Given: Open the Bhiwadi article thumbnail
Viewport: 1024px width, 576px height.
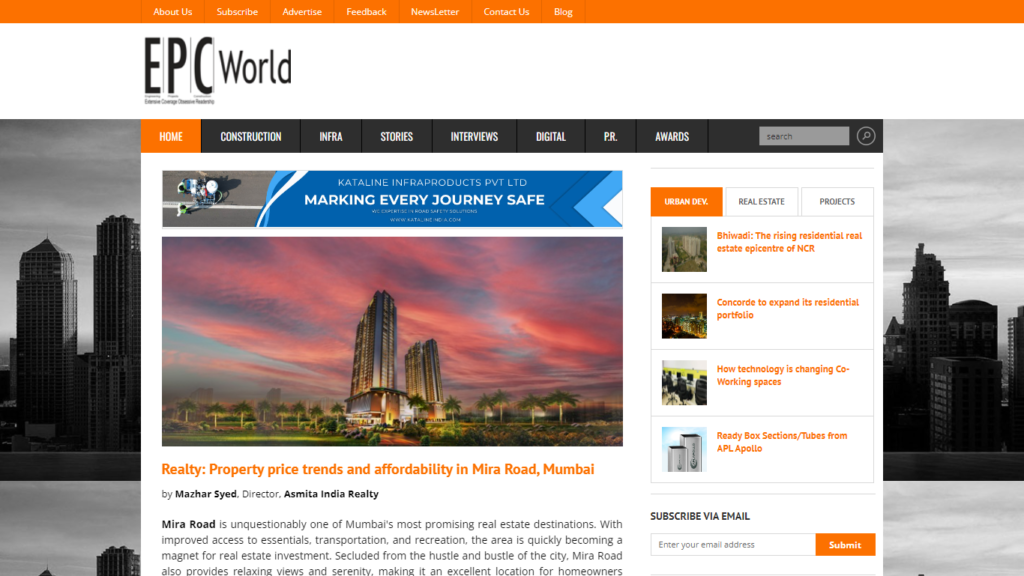Looking at the screenshot, I should (x=684, y=250).
